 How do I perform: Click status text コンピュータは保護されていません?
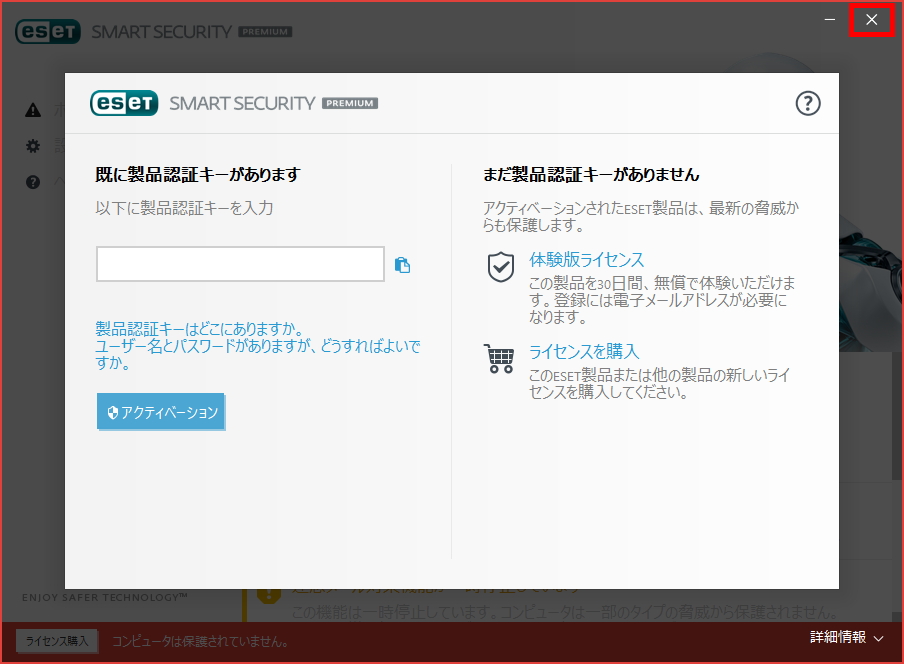200,642
